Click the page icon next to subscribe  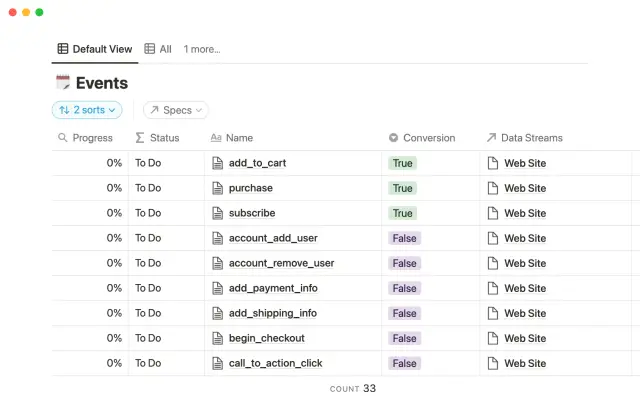pos(218,213)
